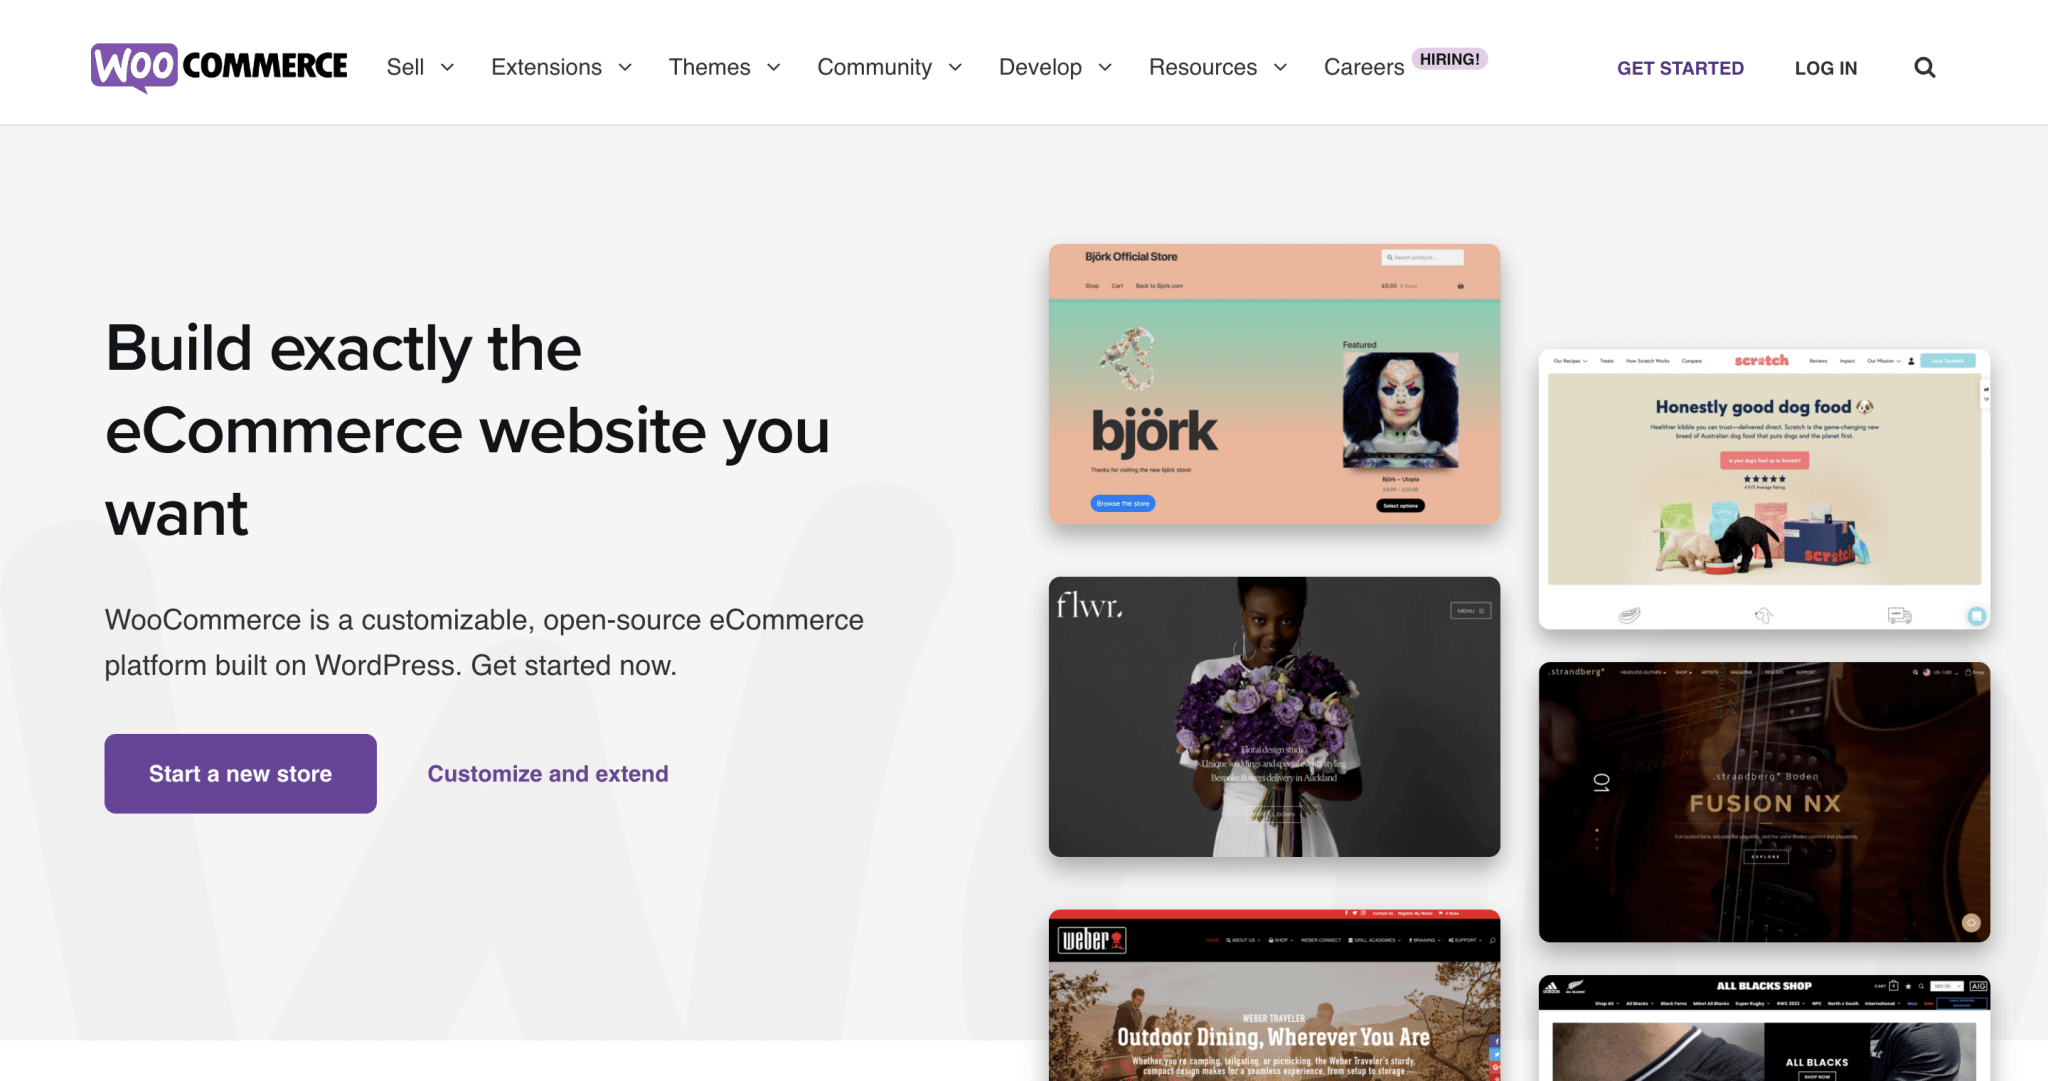The image size is (2048, 1081).
Task: Open the All Blacks Shop thumbnail
Action: [x=1764, y=1028]
